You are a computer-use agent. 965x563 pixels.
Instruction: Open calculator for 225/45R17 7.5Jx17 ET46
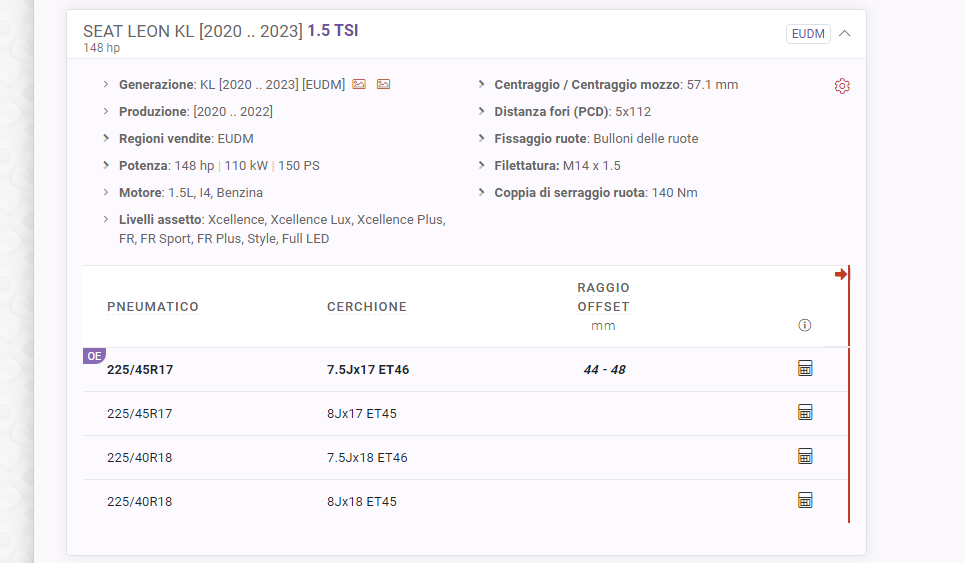805,369
